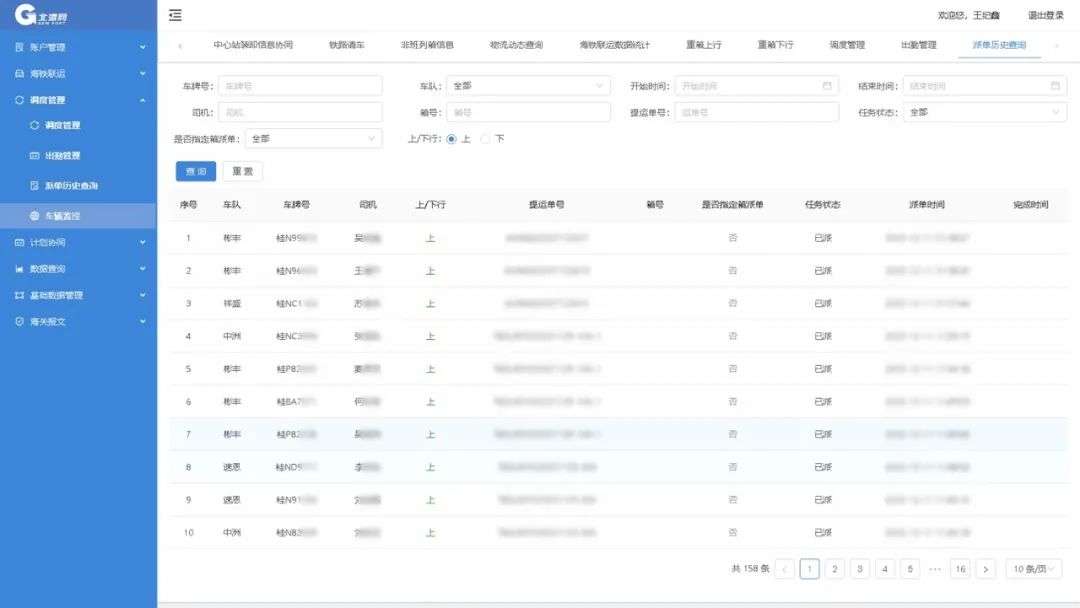Click the 派单历史查询 sidebar document icon
Viewport: 1080px width, 608px height.
pyautogui.click(x=35, y=186)
